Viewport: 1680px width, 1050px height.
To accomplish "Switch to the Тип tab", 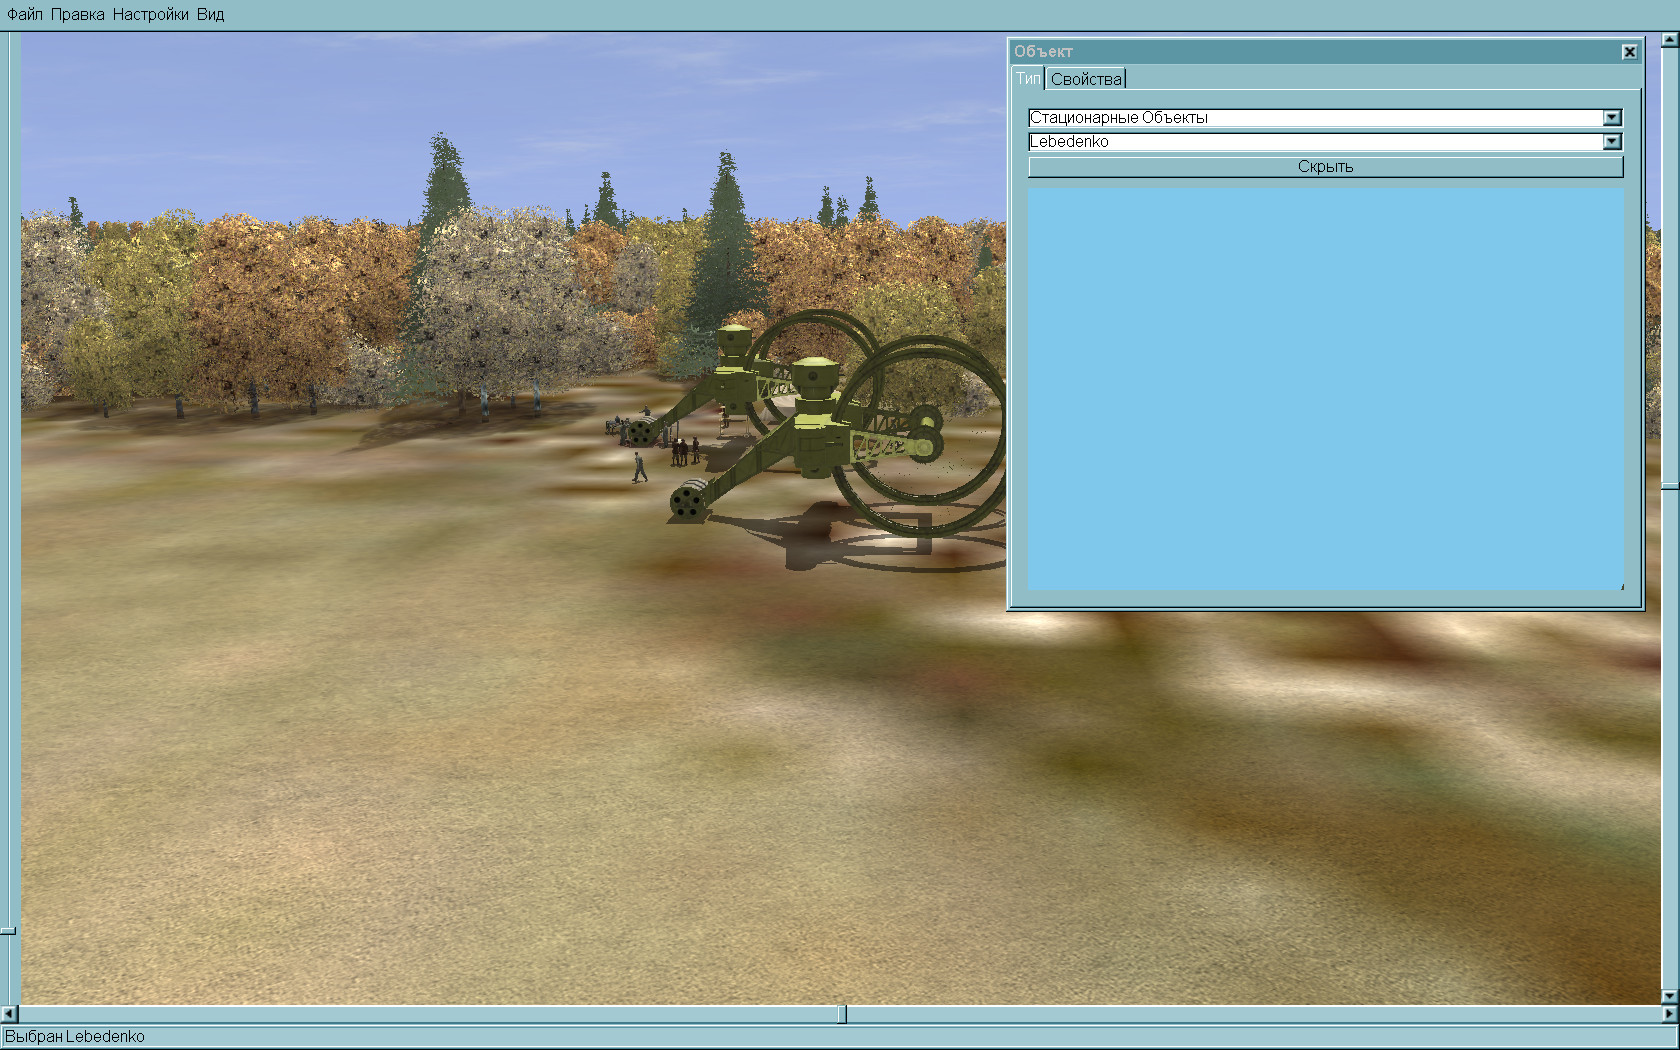I will point(1028,78).
